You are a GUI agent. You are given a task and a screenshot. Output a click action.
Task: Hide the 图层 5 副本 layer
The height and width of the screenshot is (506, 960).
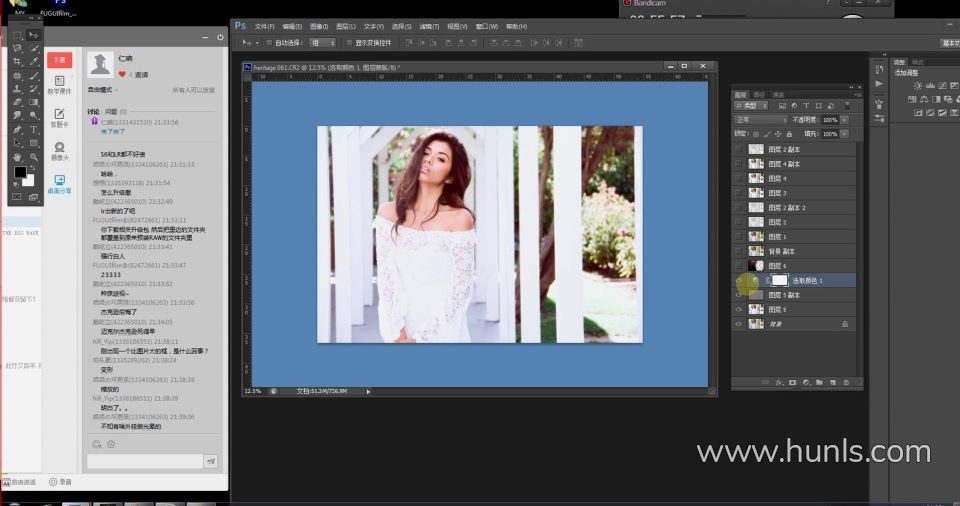(738, 295)
